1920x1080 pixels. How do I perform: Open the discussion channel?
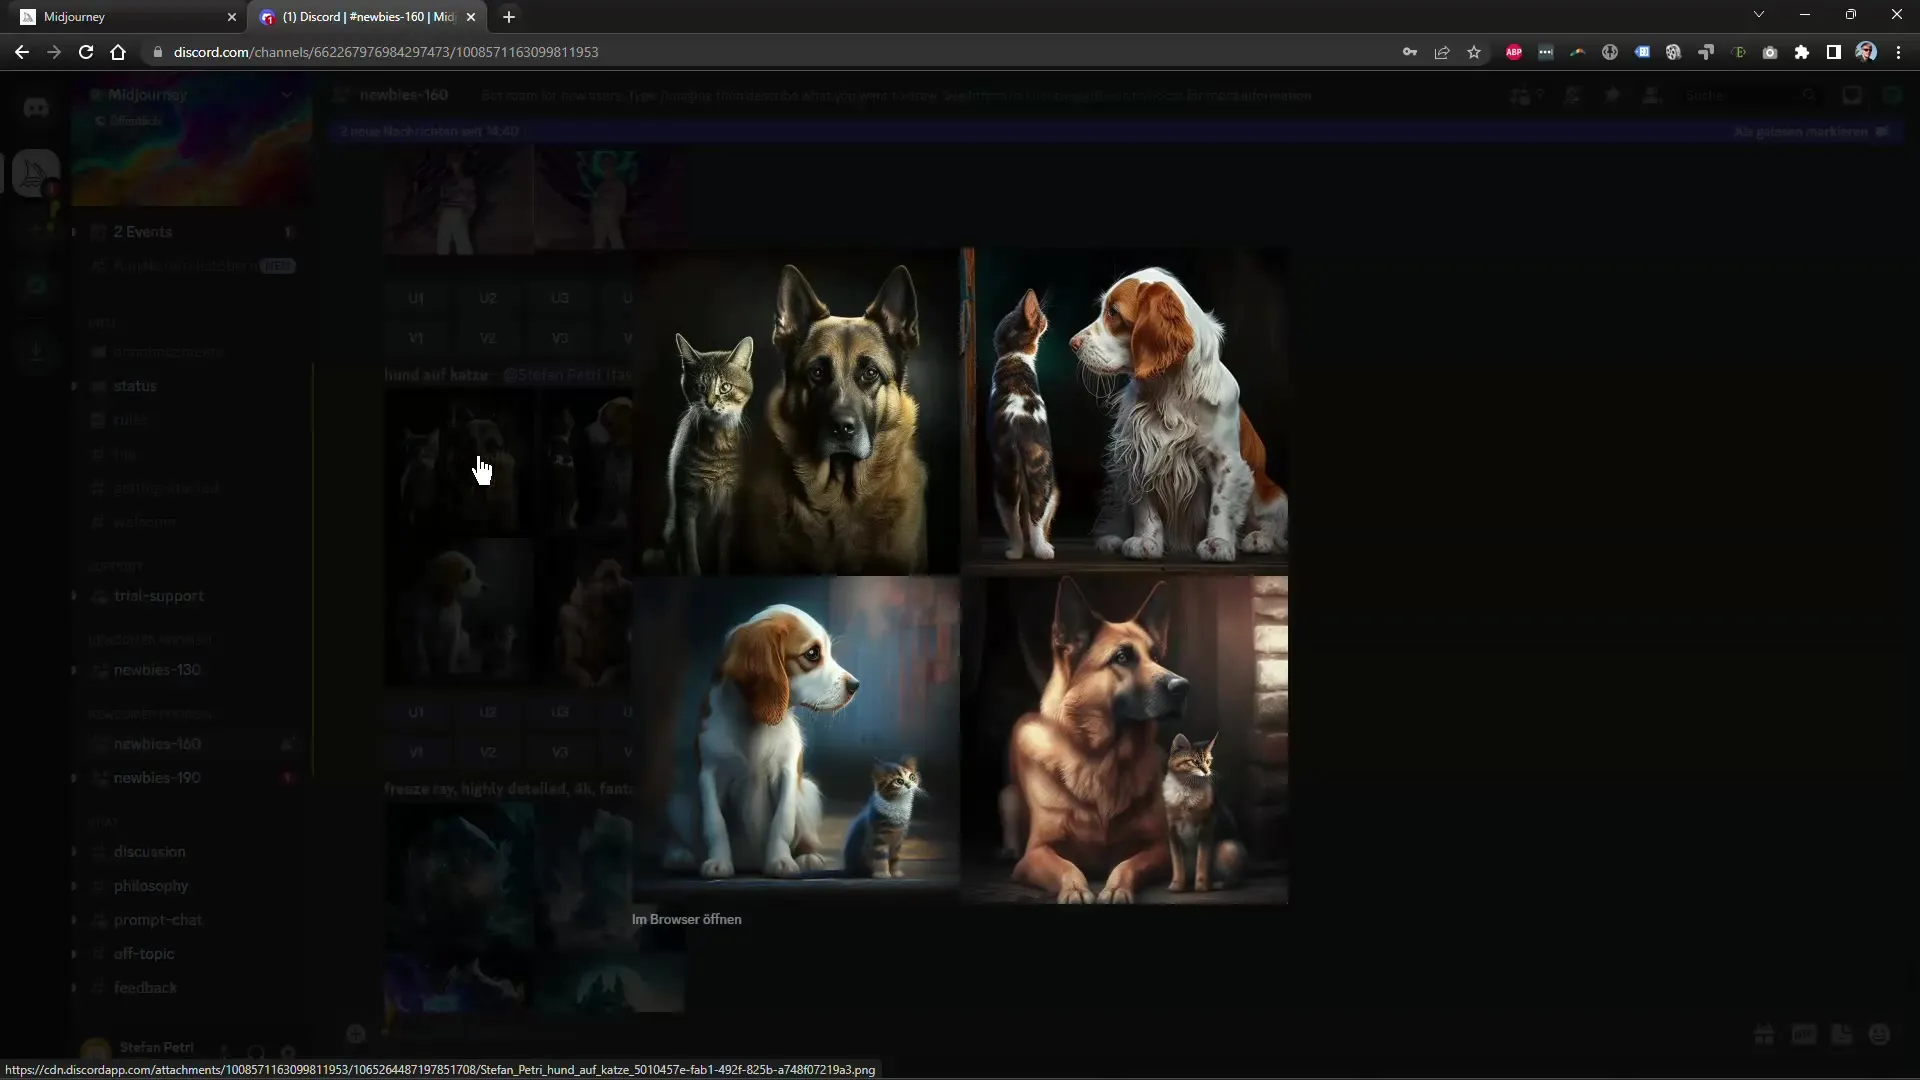click(149, 851)
